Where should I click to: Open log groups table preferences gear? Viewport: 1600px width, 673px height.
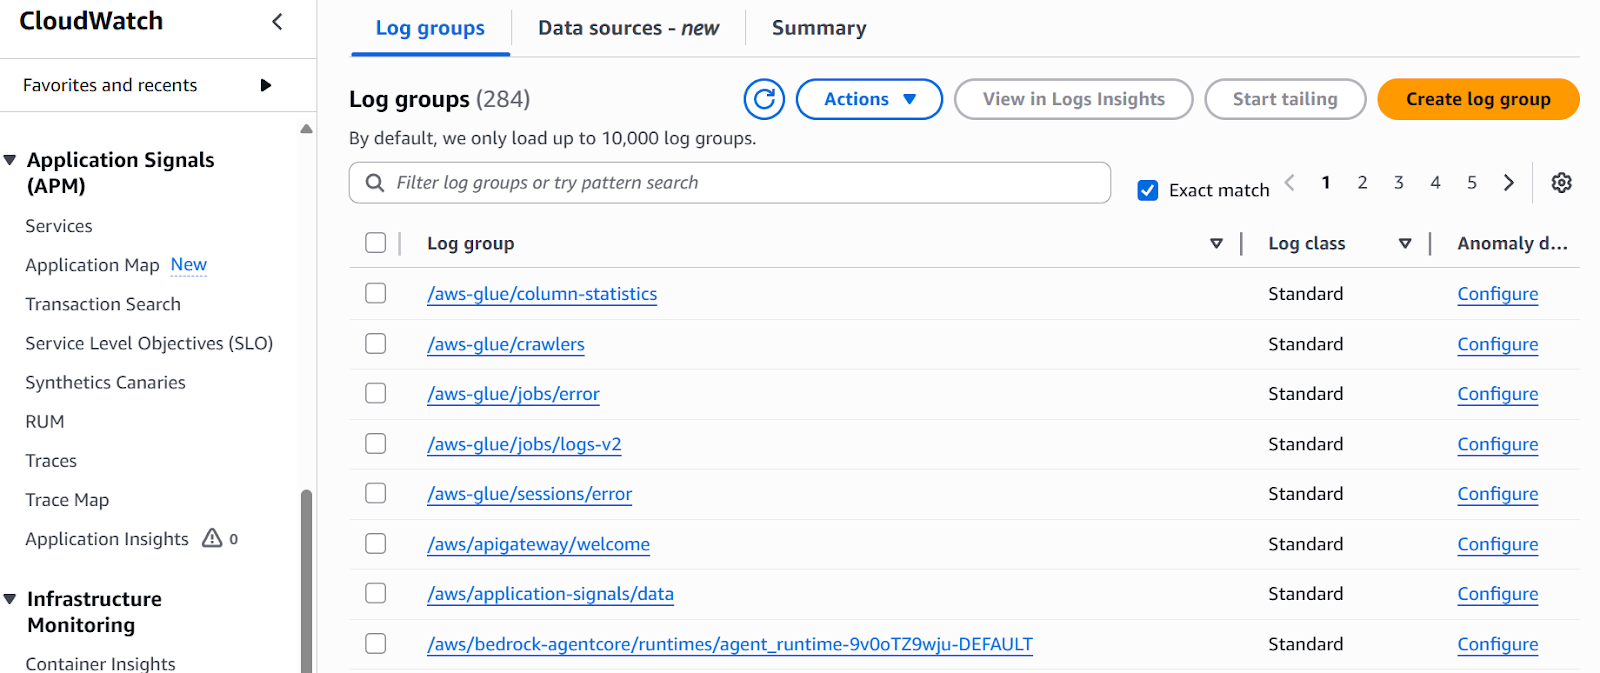click(x=1561, y=182)
